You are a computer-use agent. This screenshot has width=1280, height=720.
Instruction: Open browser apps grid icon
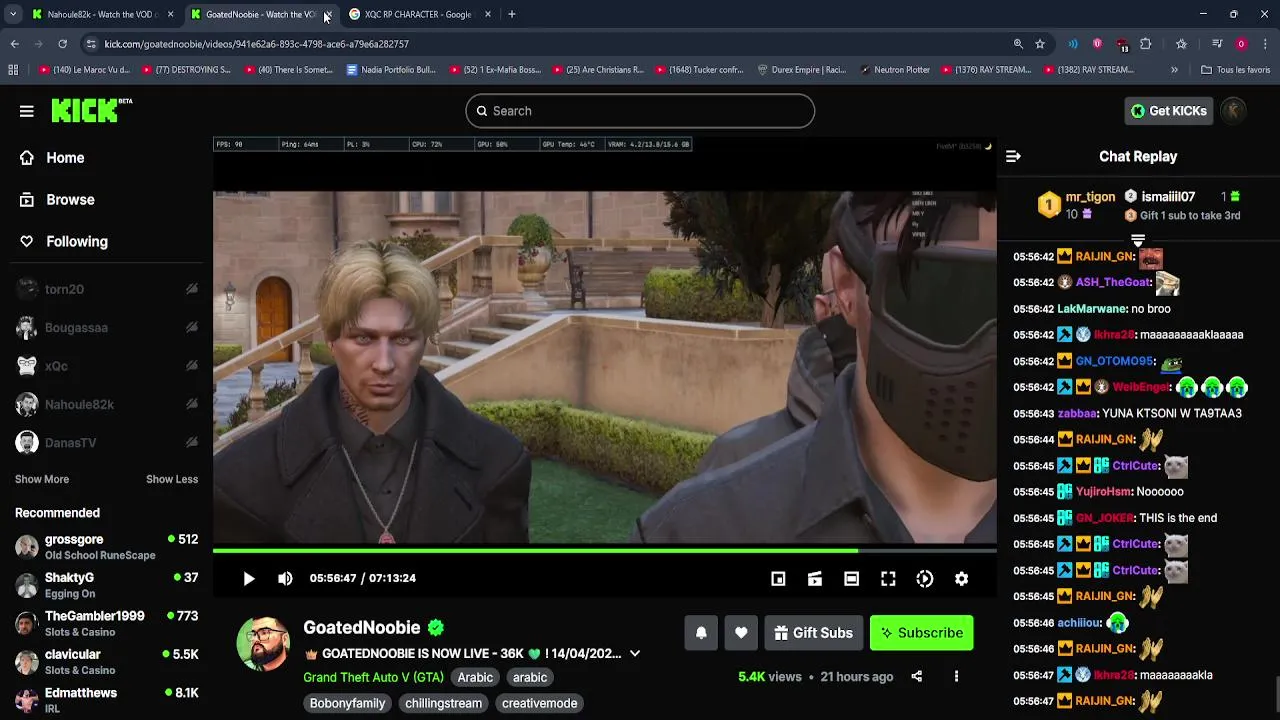pos(13,70)
